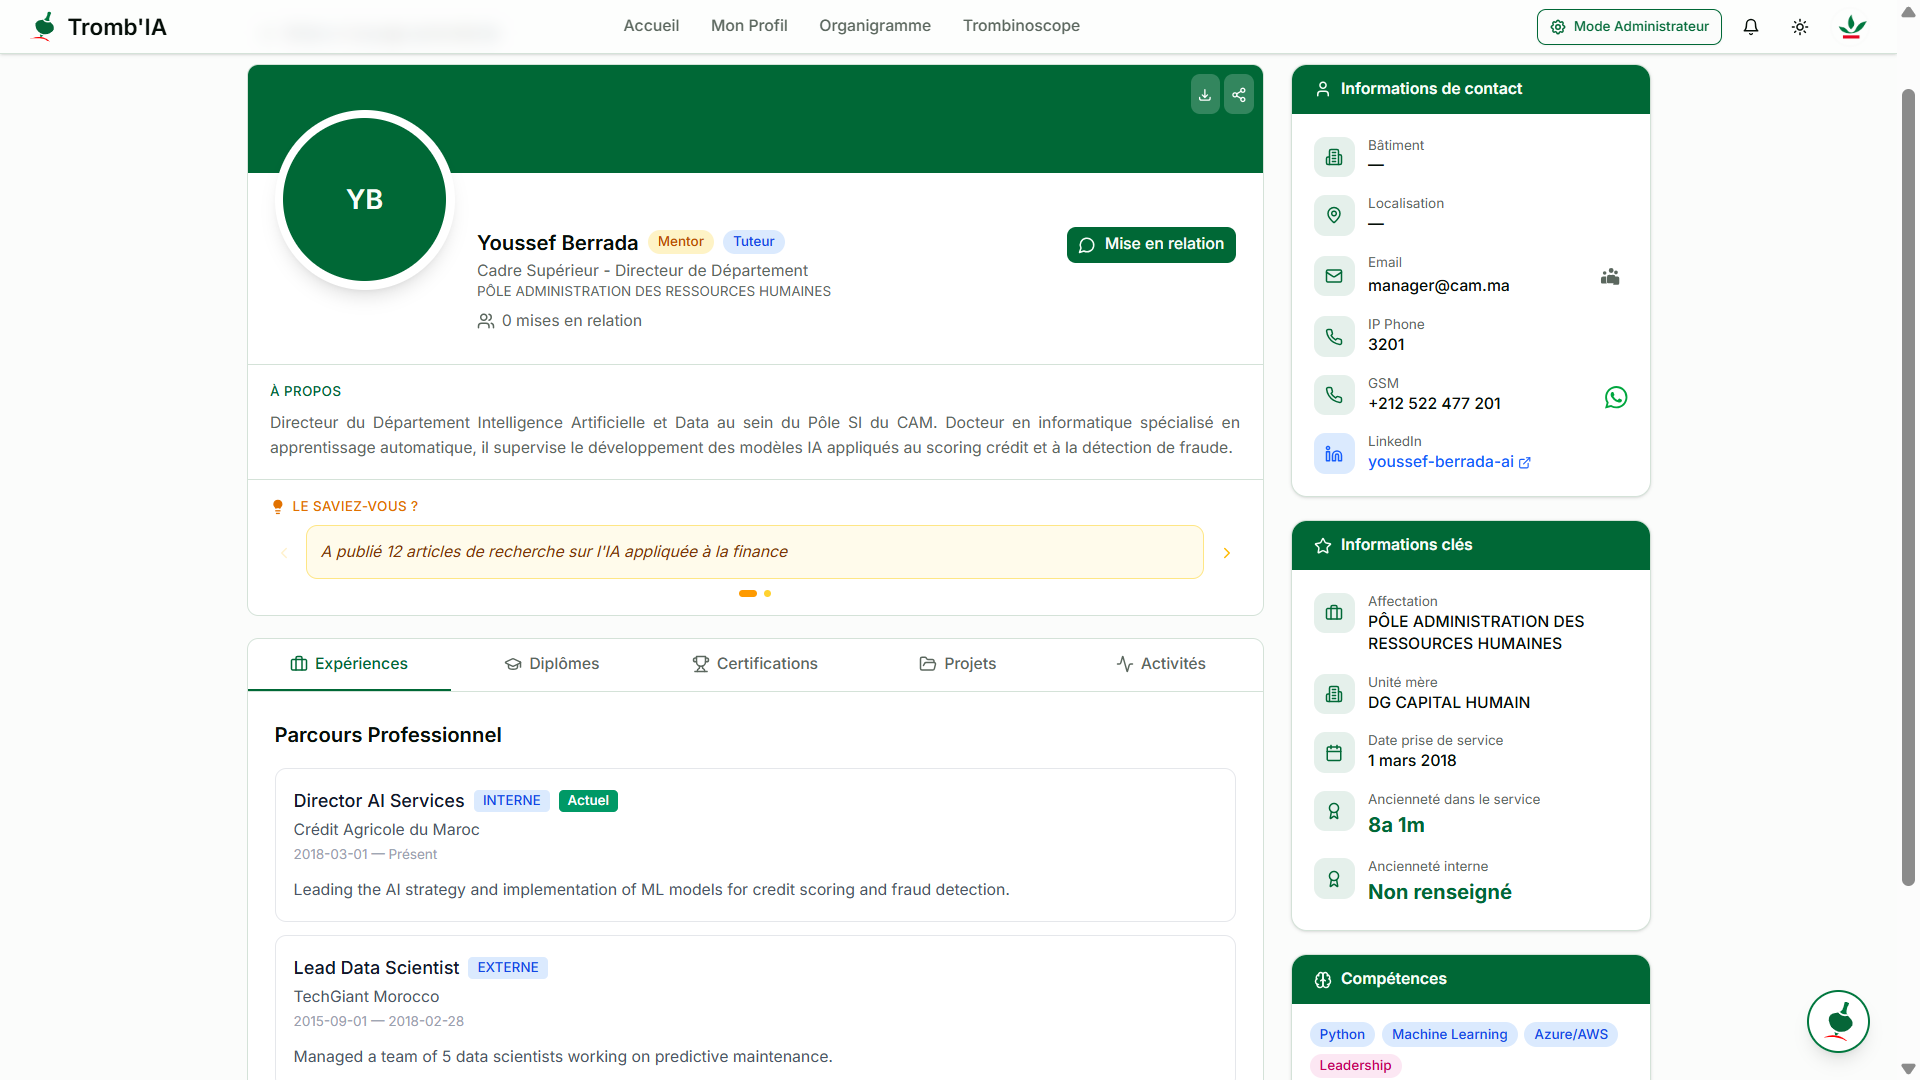Click the Mise en relation button

[x=1151, y=245]
